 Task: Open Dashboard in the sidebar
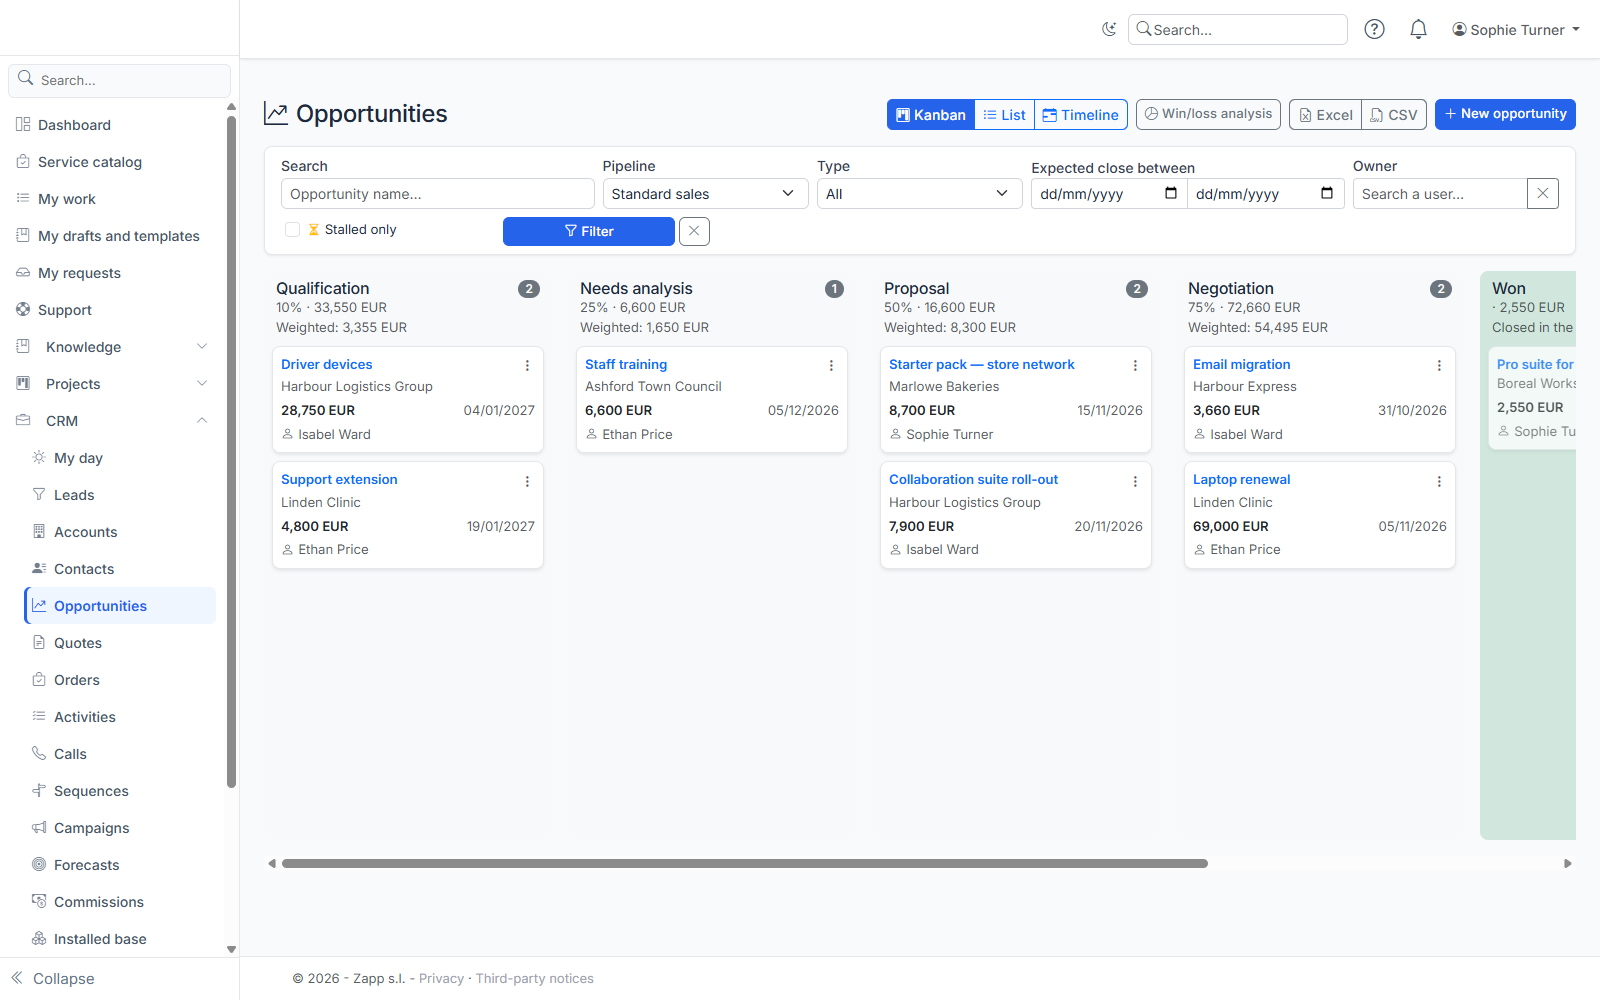[x=74, y=125]
